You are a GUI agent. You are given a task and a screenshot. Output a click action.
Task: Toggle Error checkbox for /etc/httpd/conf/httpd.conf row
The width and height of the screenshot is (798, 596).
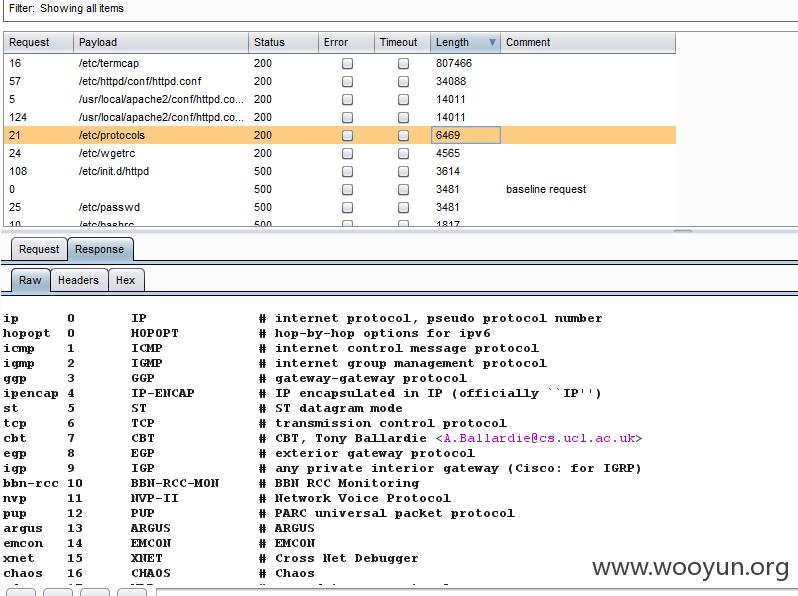(347, 81)
